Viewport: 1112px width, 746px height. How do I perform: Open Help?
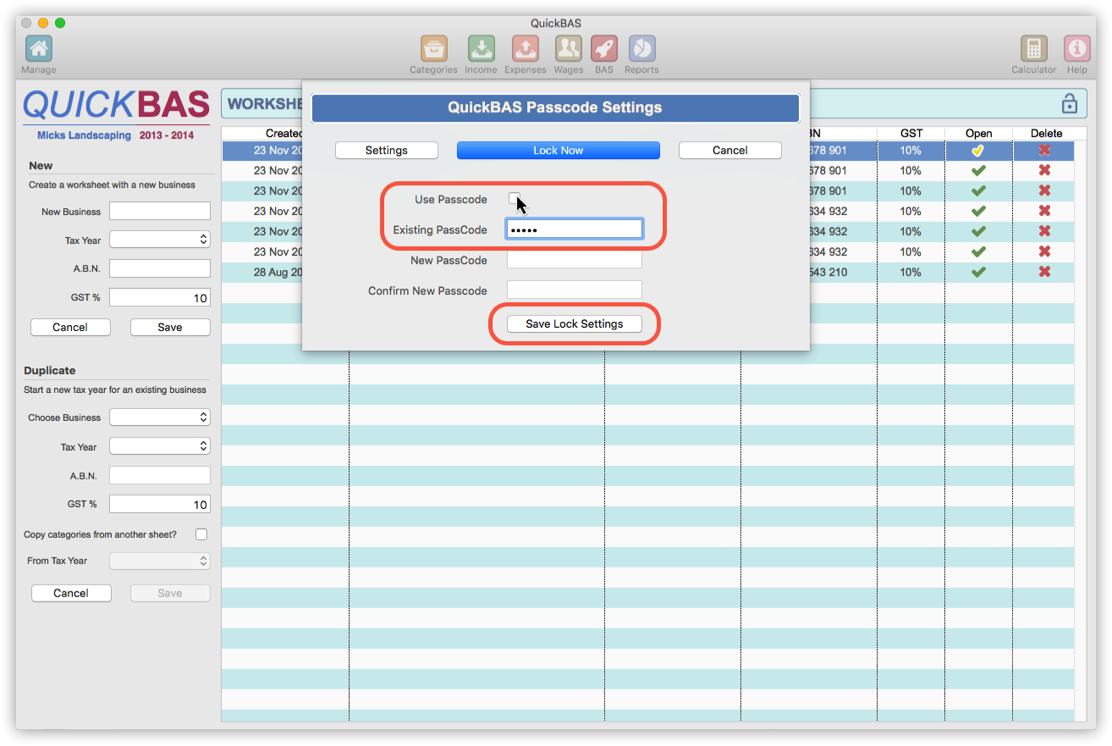point(1077,47)
